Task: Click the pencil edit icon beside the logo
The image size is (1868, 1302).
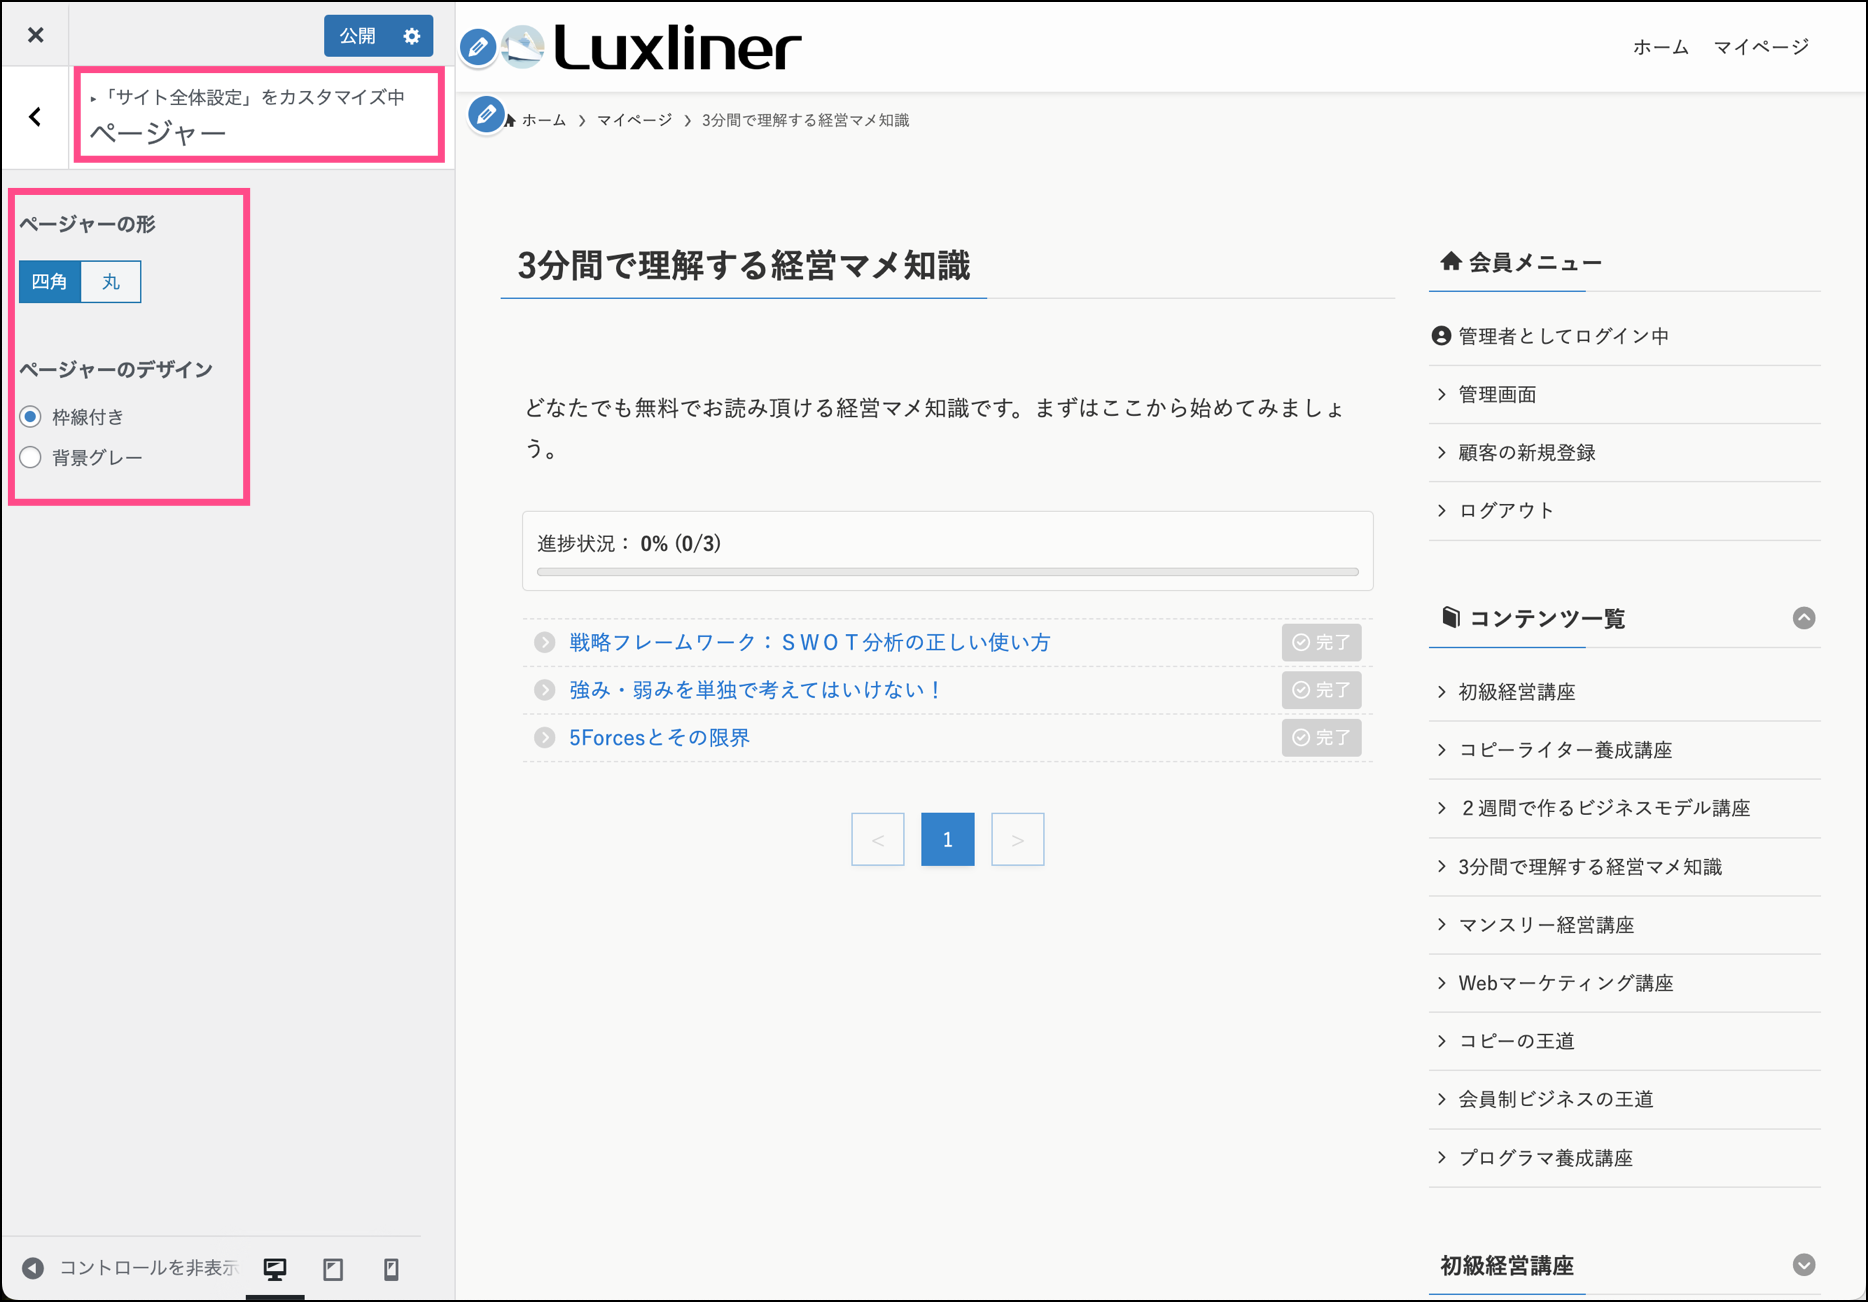Action: tap(478, 47)
